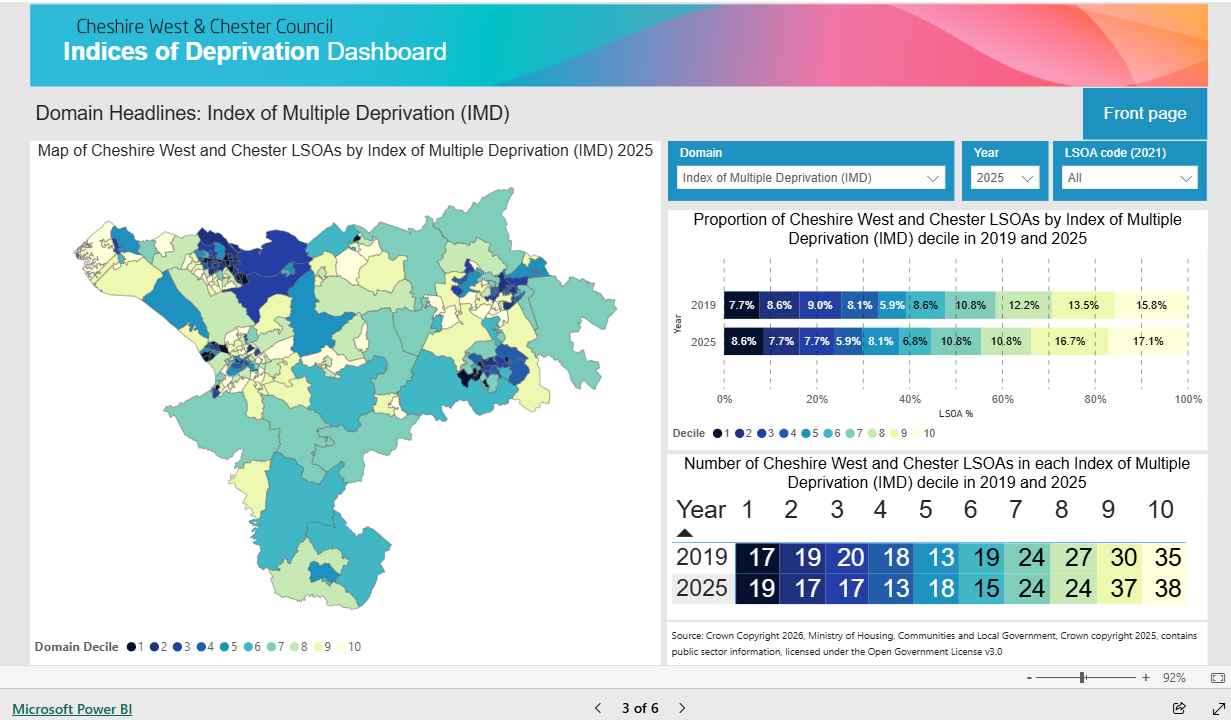Click the 2019 bar segment showing 9.0%
This screenshot has width=1231, height=720.
click(x=821, y=305)
